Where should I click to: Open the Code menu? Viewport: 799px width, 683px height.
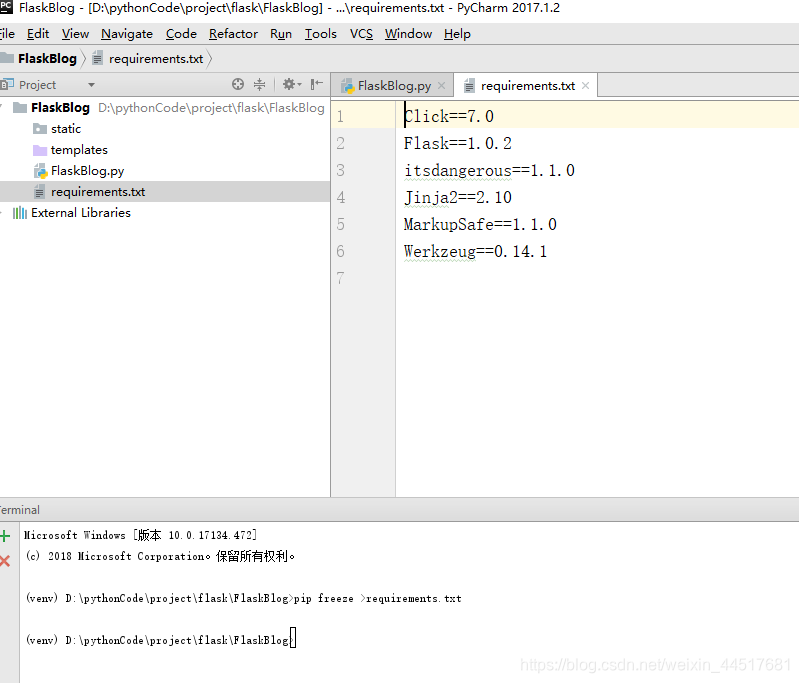point(181,34)
